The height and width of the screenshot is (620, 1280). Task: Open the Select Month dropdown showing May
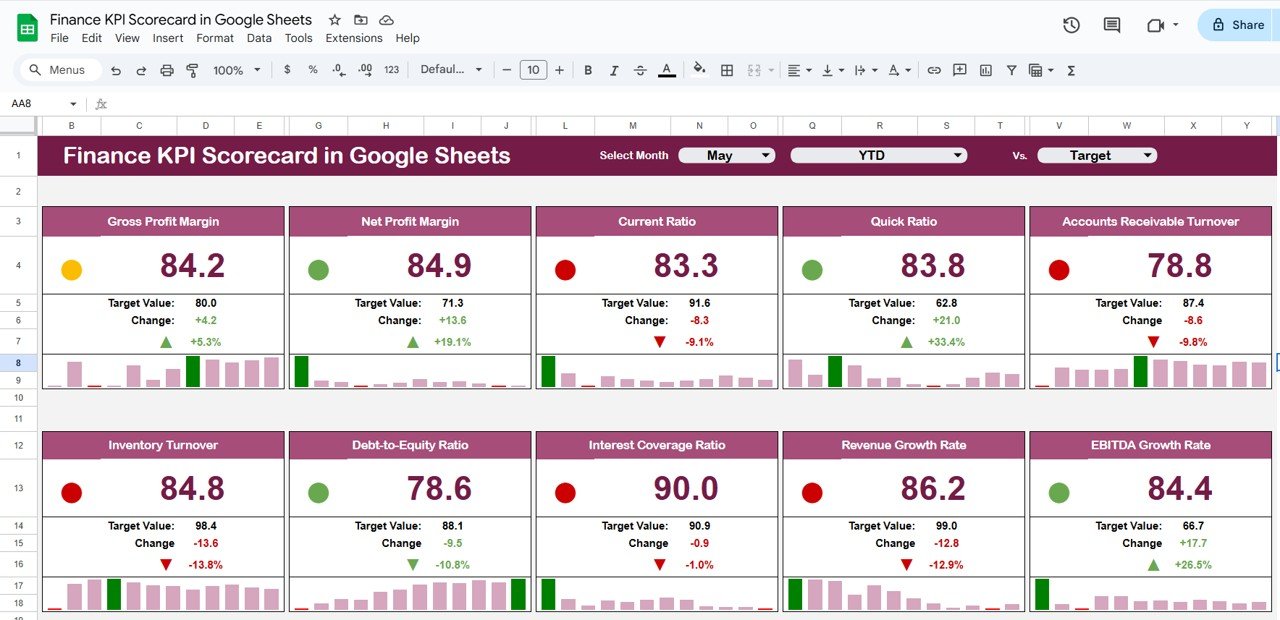[x=727, y=155]
